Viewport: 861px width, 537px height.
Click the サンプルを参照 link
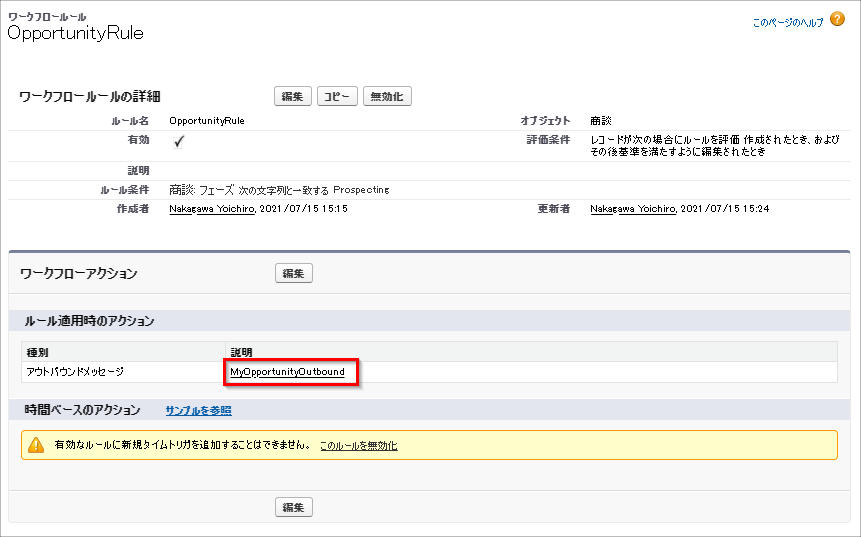[x=198, y=410]
